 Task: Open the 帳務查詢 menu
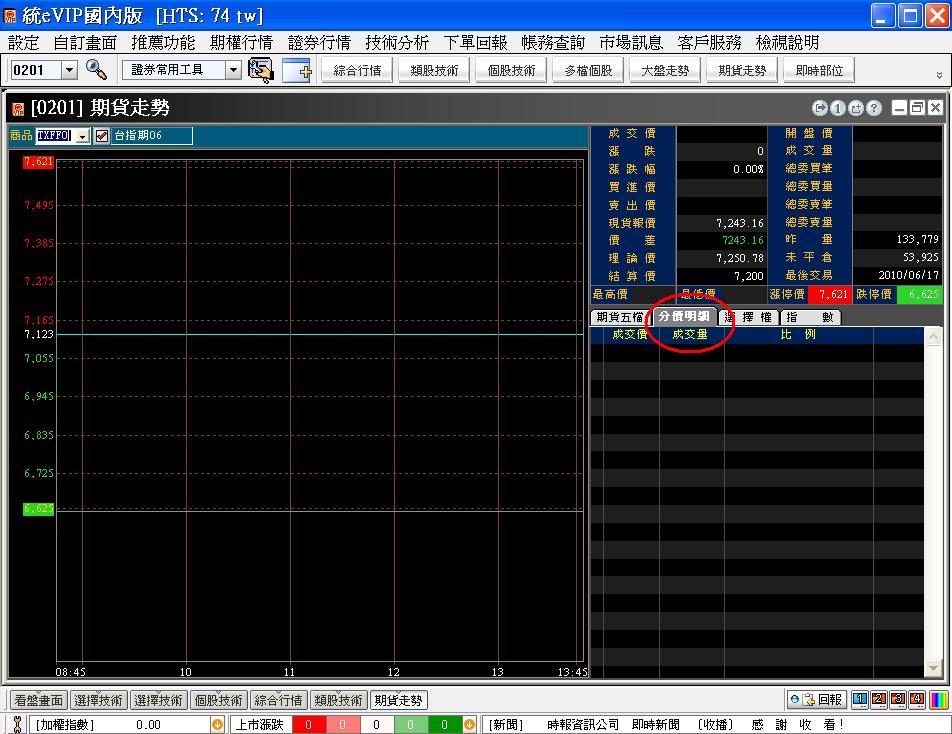[553, 42]
